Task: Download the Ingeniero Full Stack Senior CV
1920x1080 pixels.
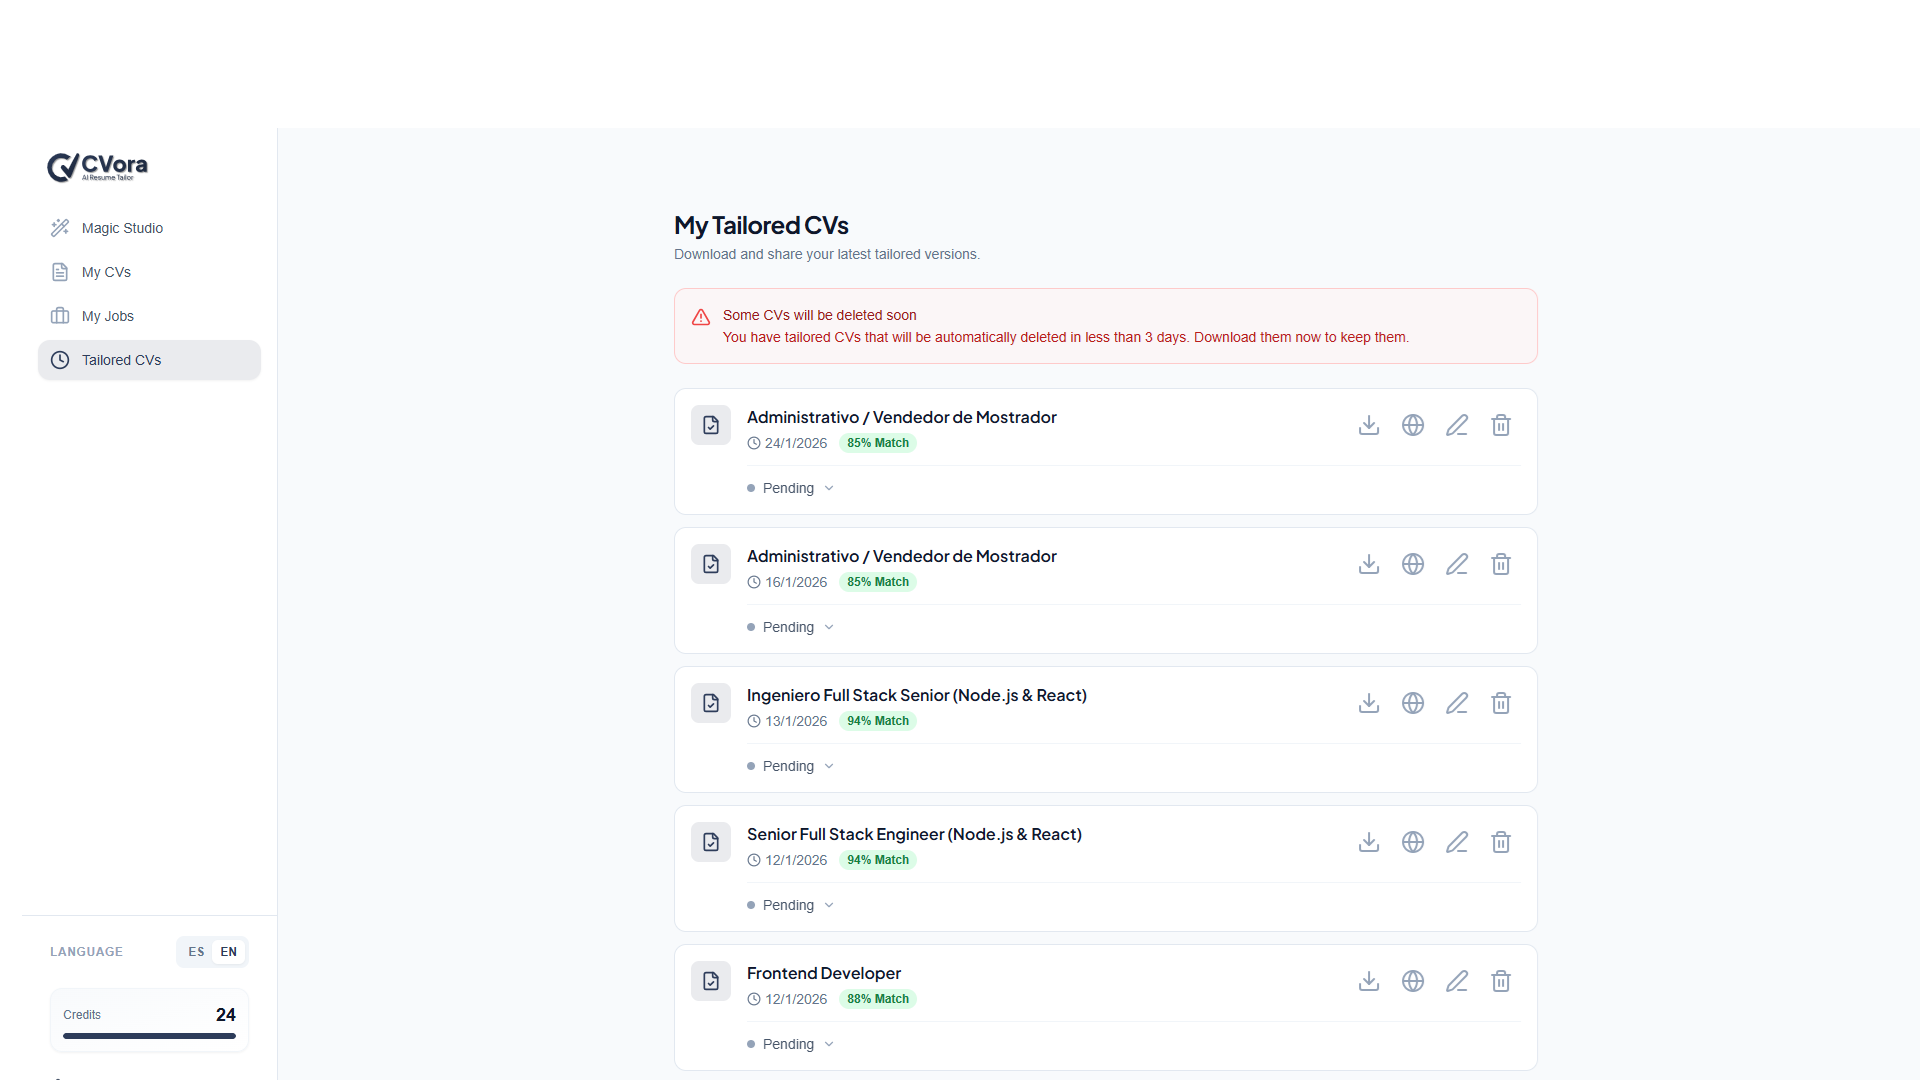Action: point(1368,703)
